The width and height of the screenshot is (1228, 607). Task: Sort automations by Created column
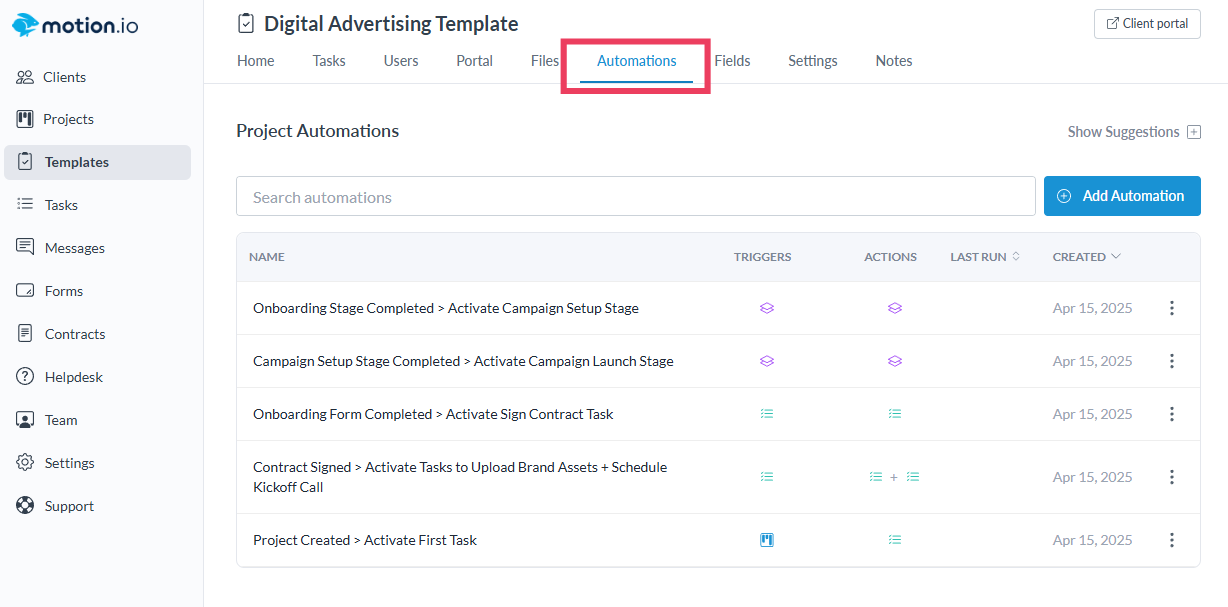1086,257
